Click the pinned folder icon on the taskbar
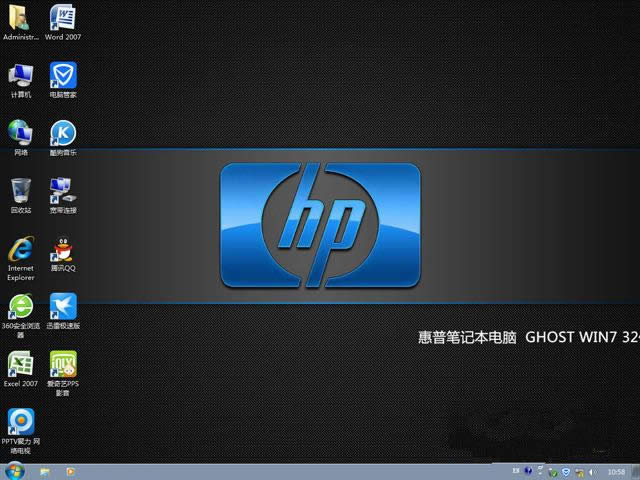This screenshot has width=640, height=480. click(45, 471)
